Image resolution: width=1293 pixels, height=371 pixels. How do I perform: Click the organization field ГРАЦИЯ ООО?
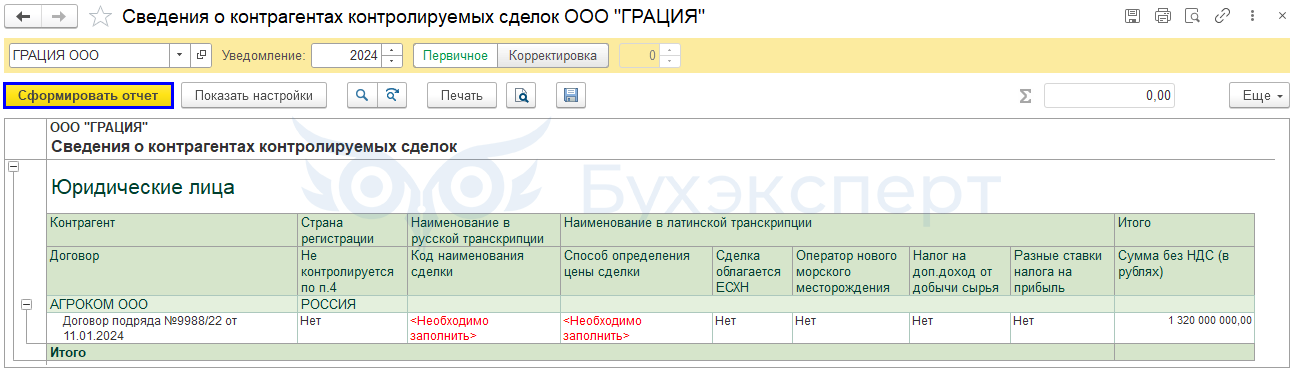[89, 55]
